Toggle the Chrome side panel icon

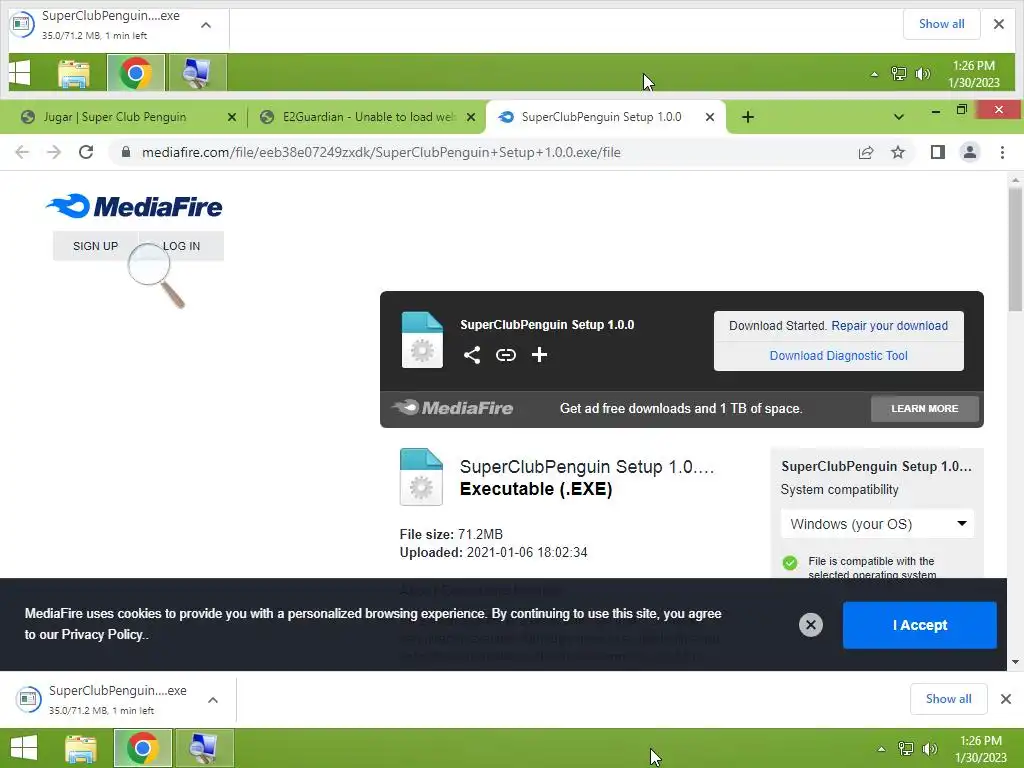(x=938, y=152)
